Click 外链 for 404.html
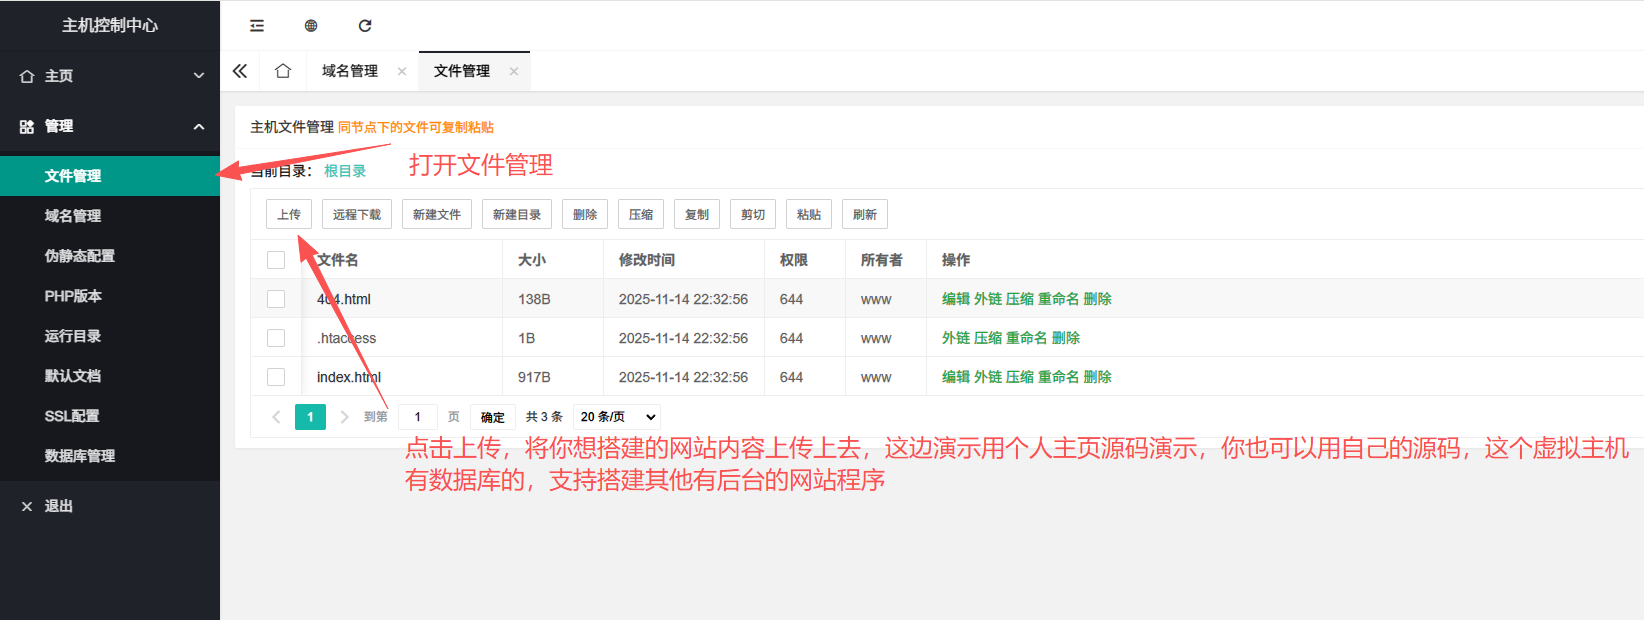This screenshot has height=620, width=1644. tap(988, 299)
